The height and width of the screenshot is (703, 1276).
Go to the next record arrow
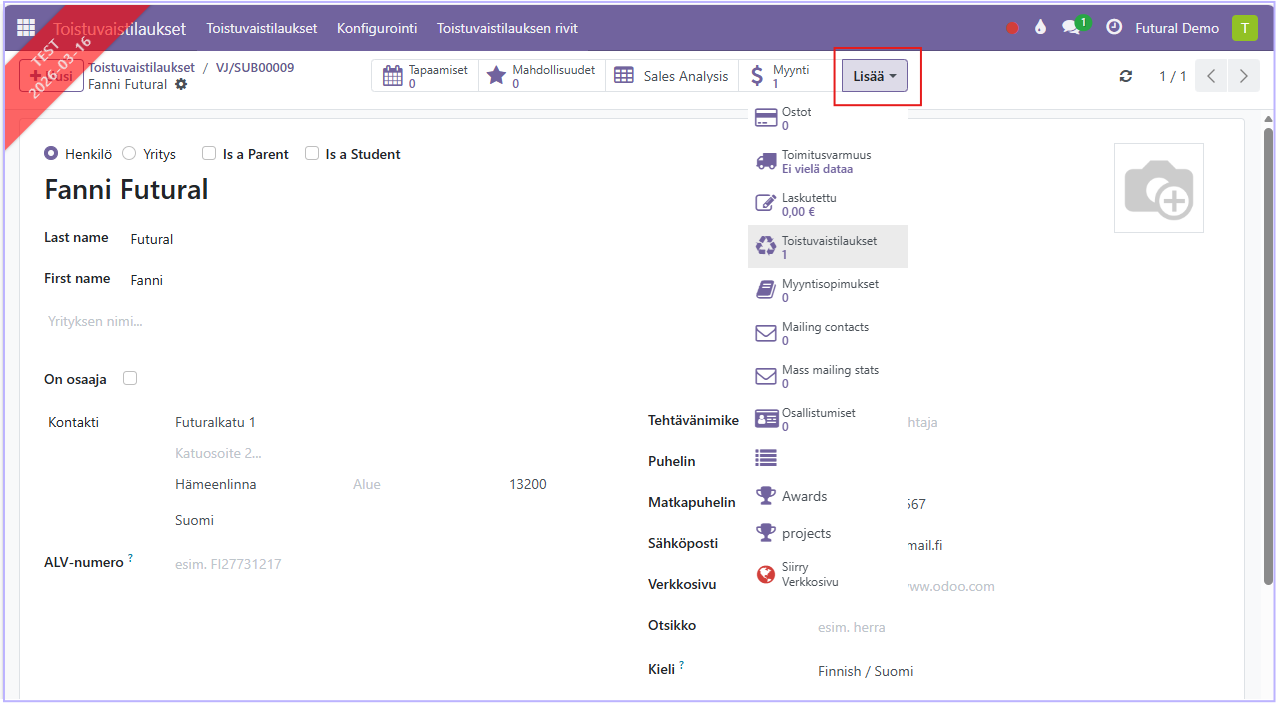coord(1243,76)
